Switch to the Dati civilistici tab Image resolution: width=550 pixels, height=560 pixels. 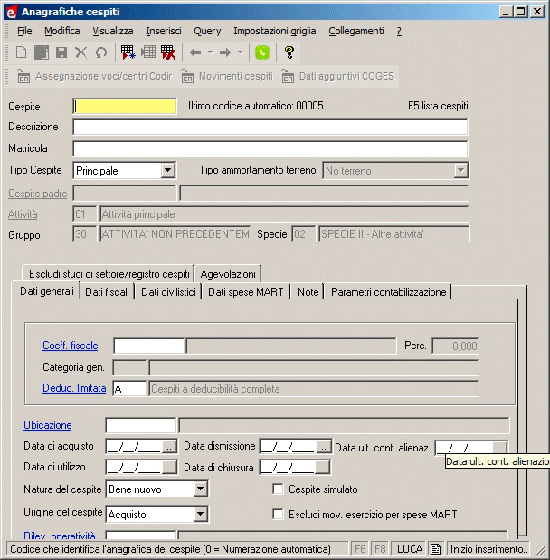(x=168, y=292)
